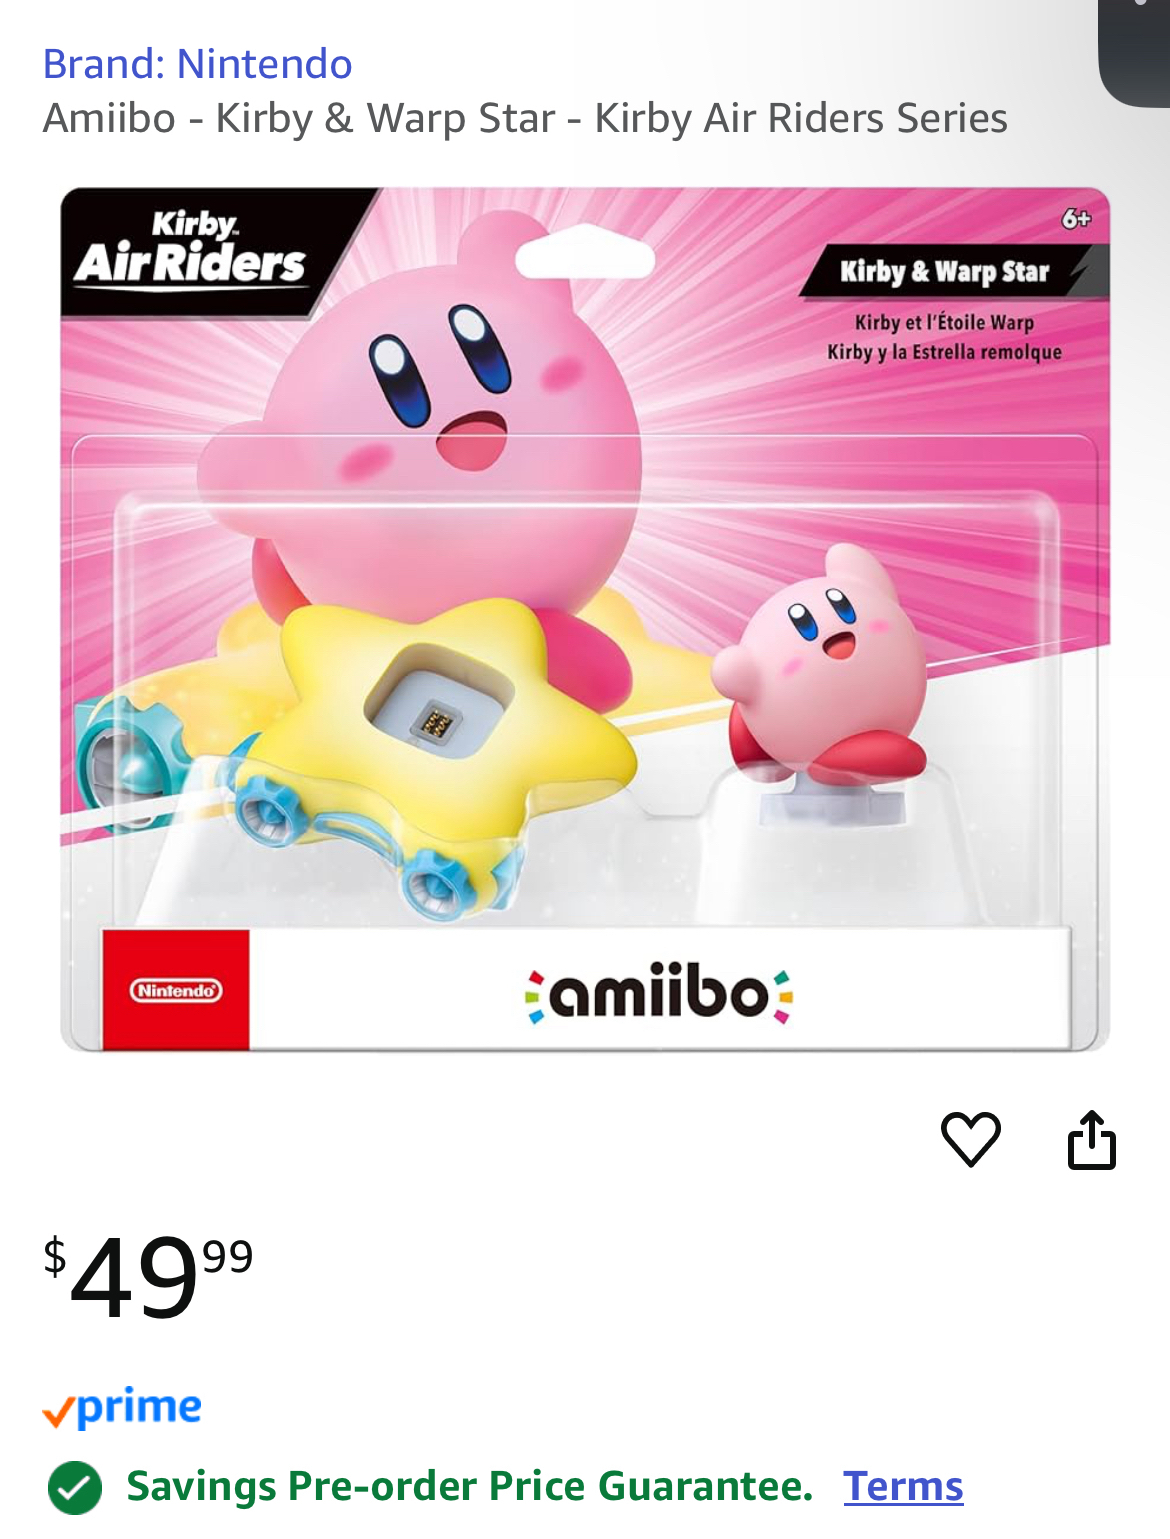Open the Terms link
Image resolution: width=1170 pixels, height=1539 pixels.
[903, 1486]
